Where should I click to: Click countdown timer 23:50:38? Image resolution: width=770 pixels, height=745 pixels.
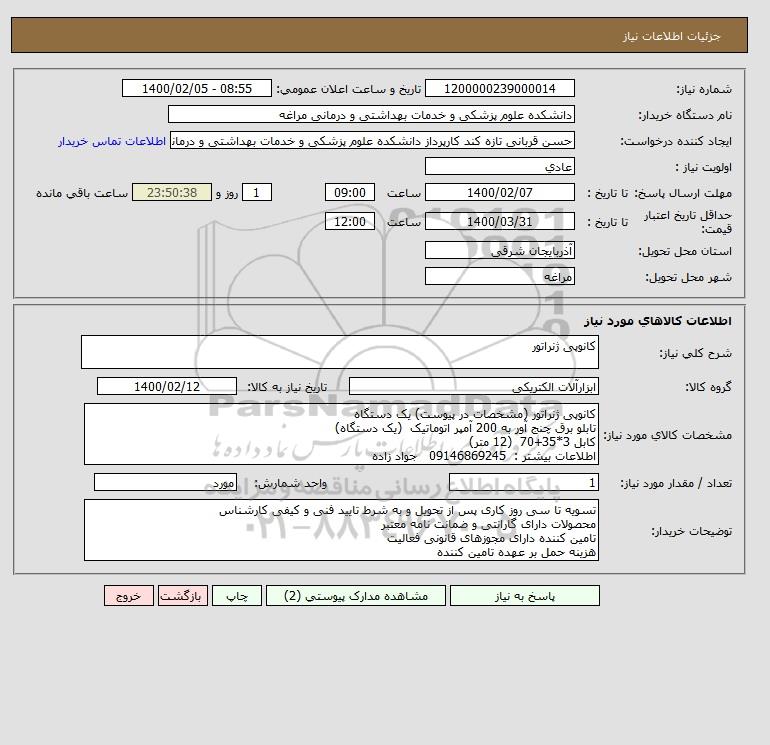point(172,193)
